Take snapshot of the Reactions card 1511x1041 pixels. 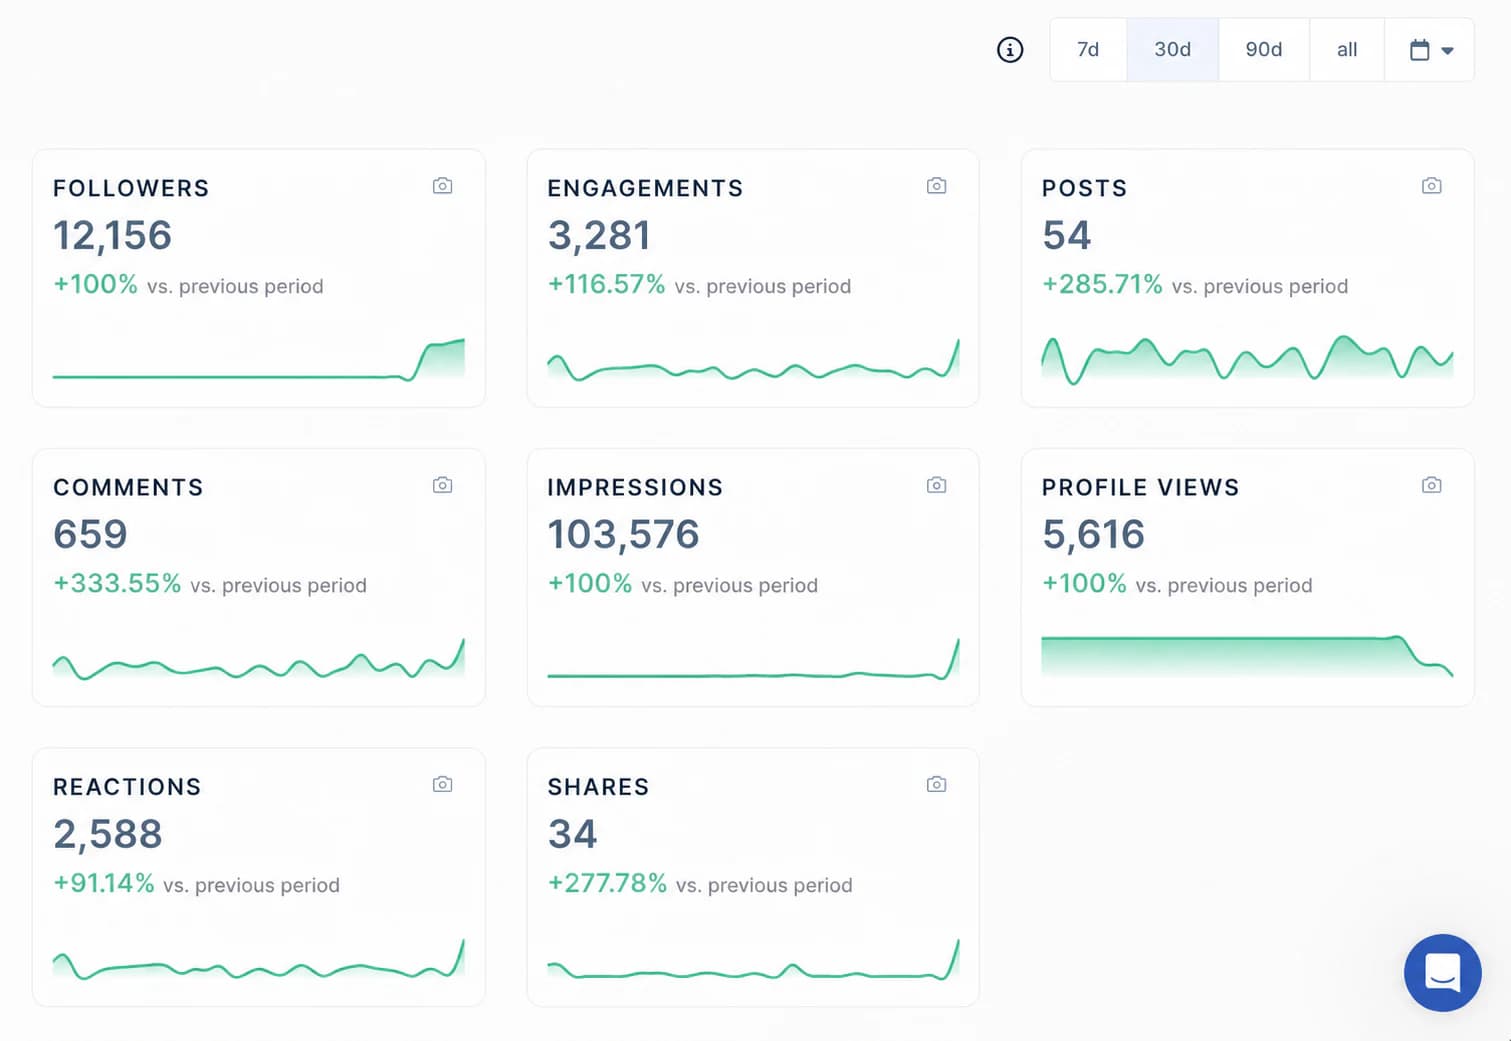coord(442,784)
